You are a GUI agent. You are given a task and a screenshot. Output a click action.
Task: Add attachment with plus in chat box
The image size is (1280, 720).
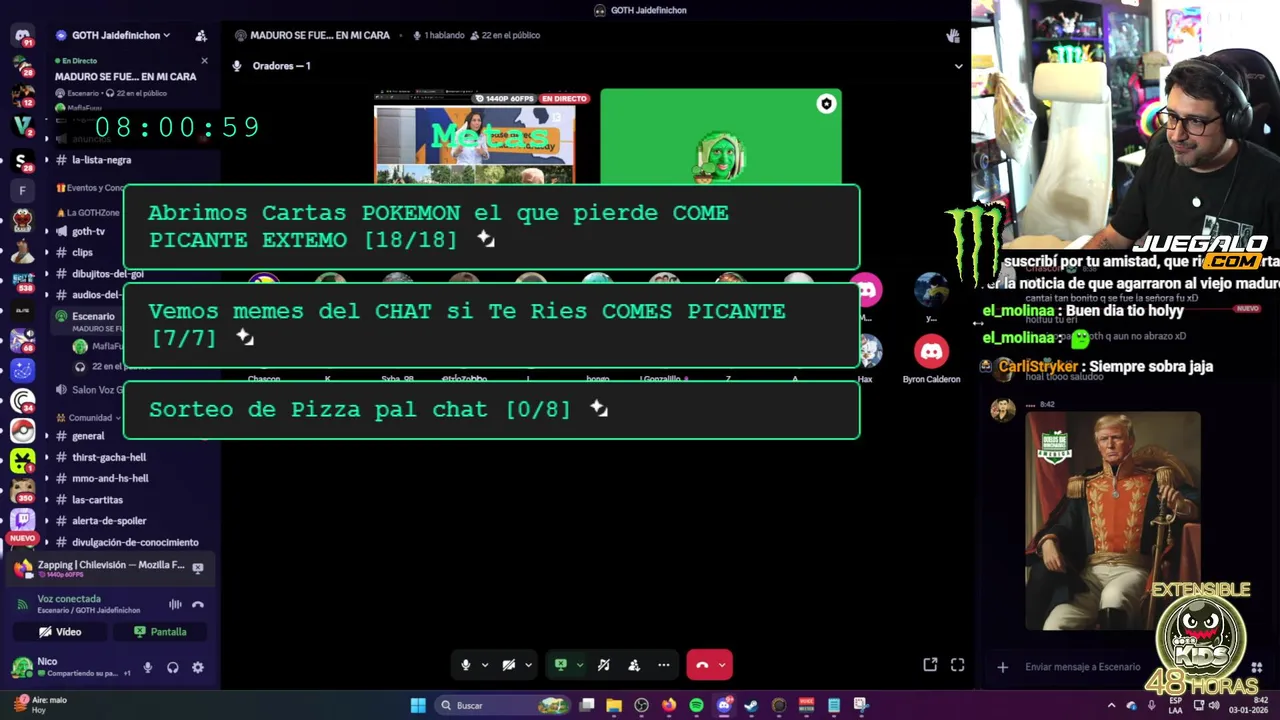click(1002, 667)
